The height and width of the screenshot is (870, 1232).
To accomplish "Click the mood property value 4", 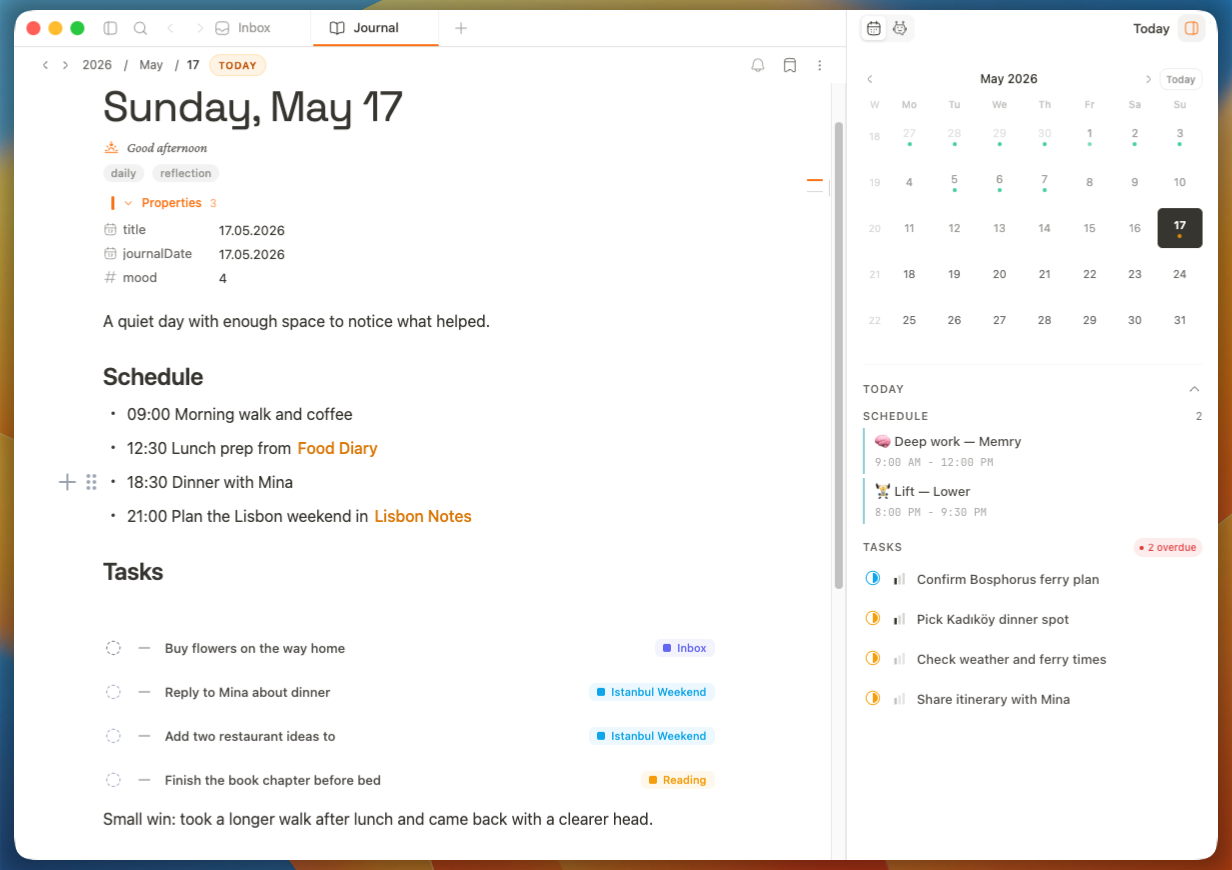I will pos(223,278).
